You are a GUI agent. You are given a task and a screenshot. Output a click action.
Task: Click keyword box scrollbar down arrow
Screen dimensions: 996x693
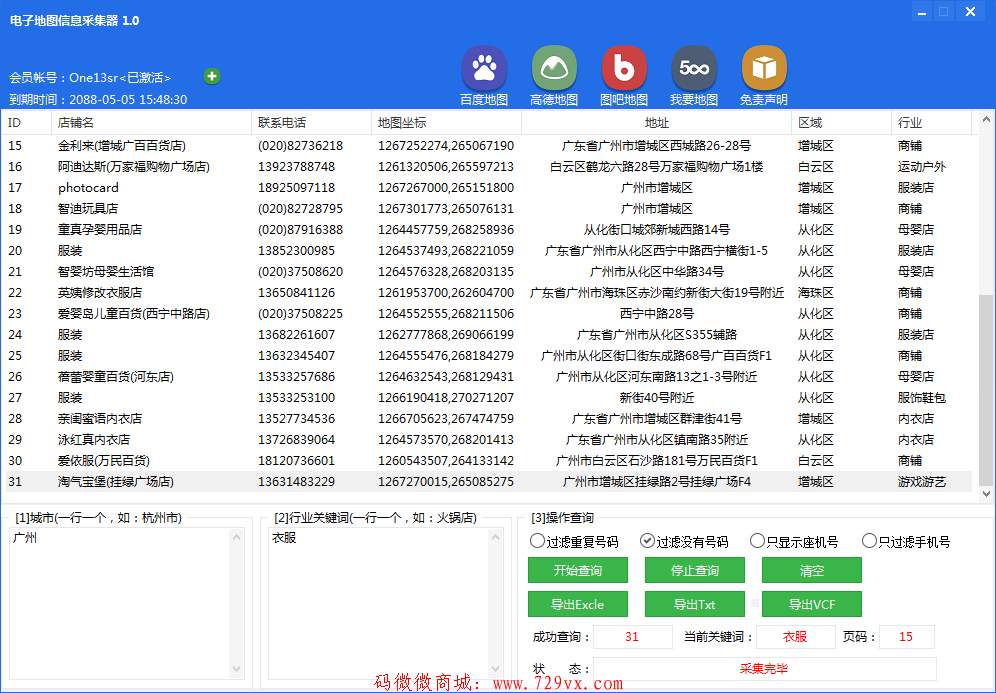click(x=495, y=669)
